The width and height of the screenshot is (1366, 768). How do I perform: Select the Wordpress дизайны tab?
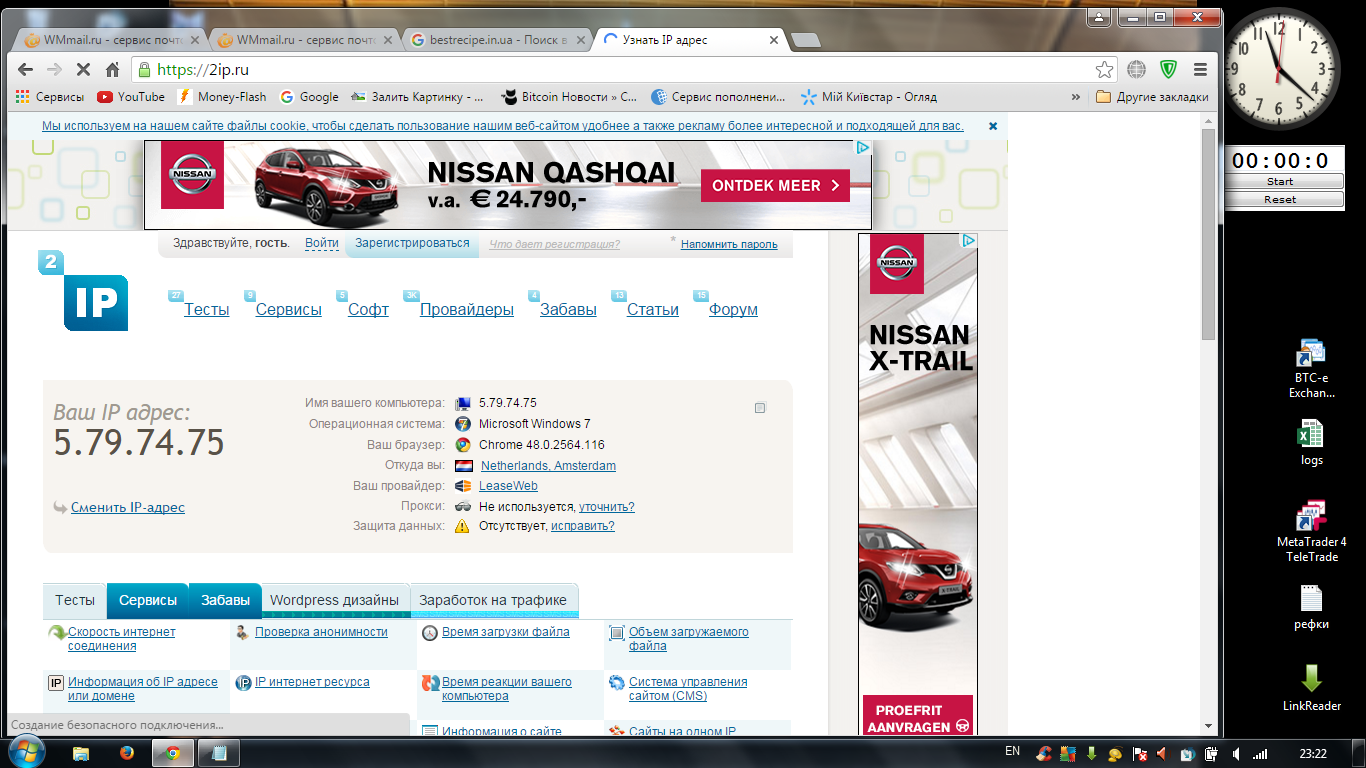pyautogui.click(x=335, y=600)
